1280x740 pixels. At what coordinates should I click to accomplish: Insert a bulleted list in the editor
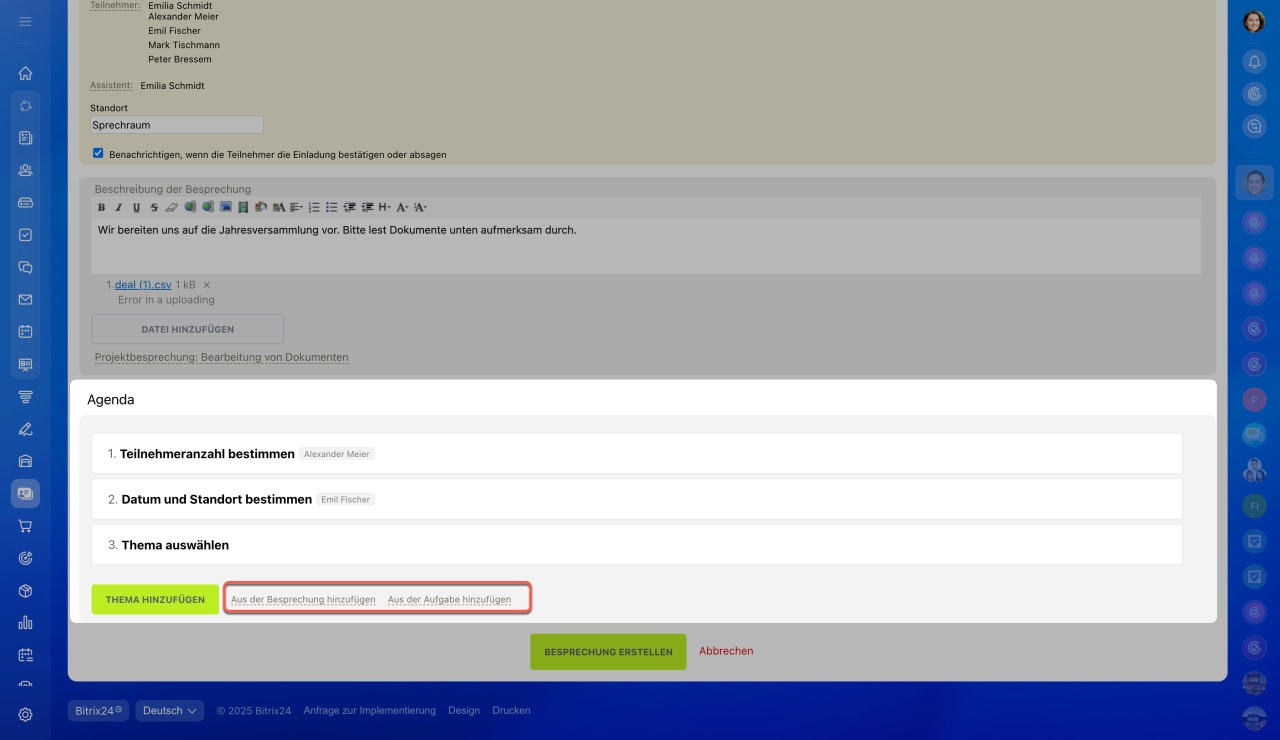click(332, 207)
